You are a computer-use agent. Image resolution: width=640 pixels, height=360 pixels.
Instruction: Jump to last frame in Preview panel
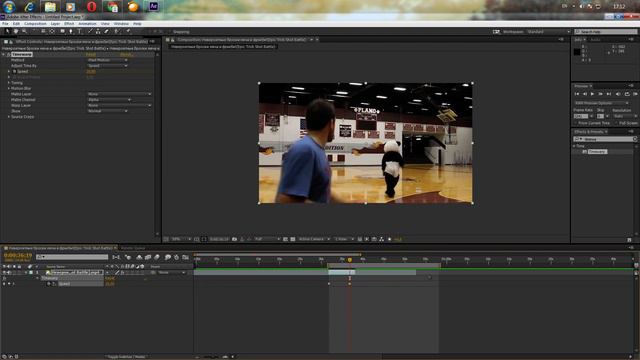609,94
